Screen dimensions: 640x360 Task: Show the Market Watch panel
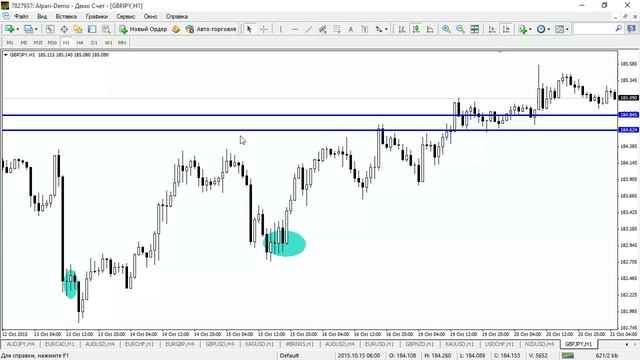coord(50,29)
